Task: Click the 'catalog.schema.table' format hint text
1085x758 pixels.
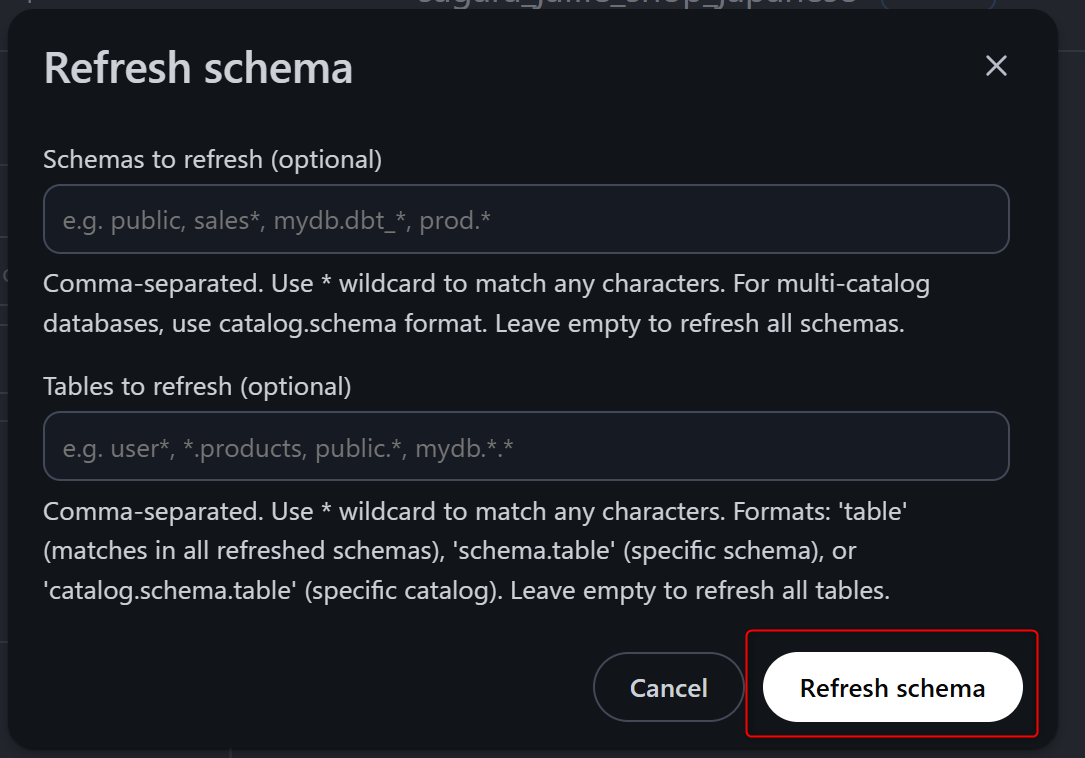Action: [170, 590]
